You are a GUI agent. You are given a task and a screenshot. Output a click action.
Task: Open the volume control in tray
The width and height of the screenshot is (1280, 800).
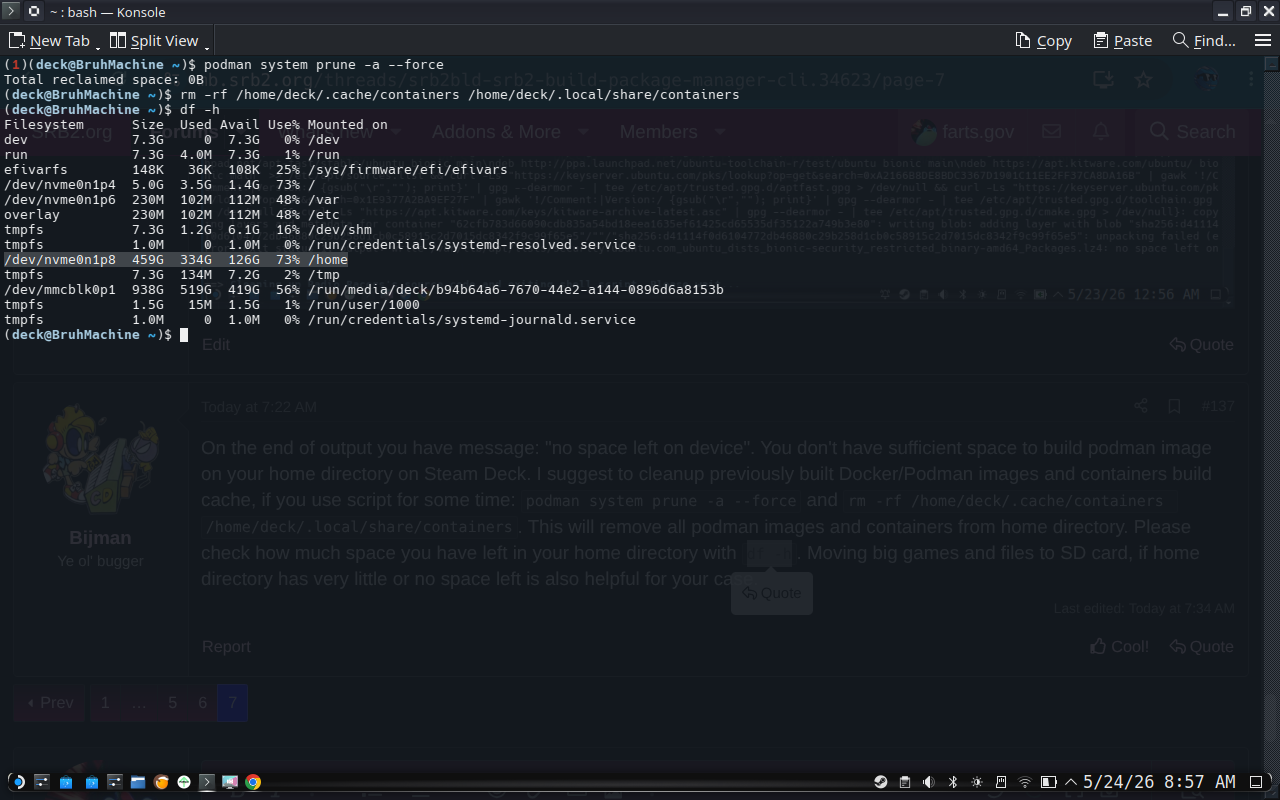pos(929,782)
